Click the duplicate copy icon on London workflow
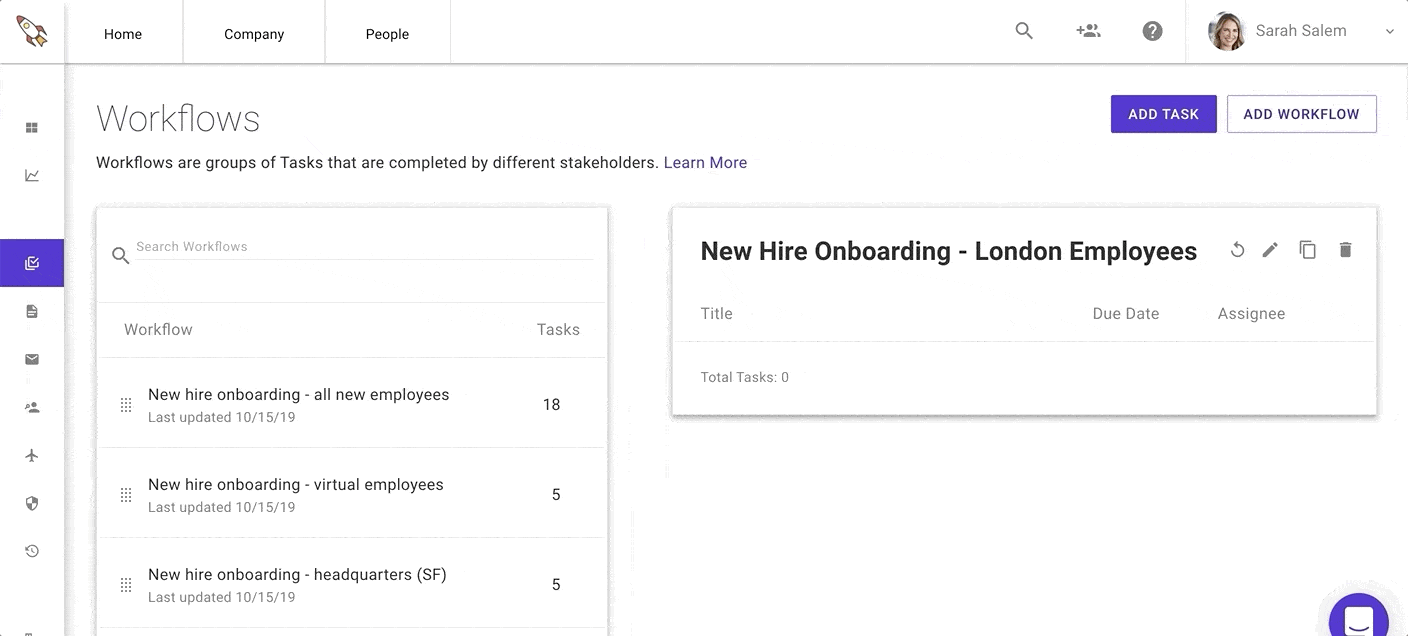Image resolution: width=1408 pixels, height=636 pixels. pos(1307,250)
